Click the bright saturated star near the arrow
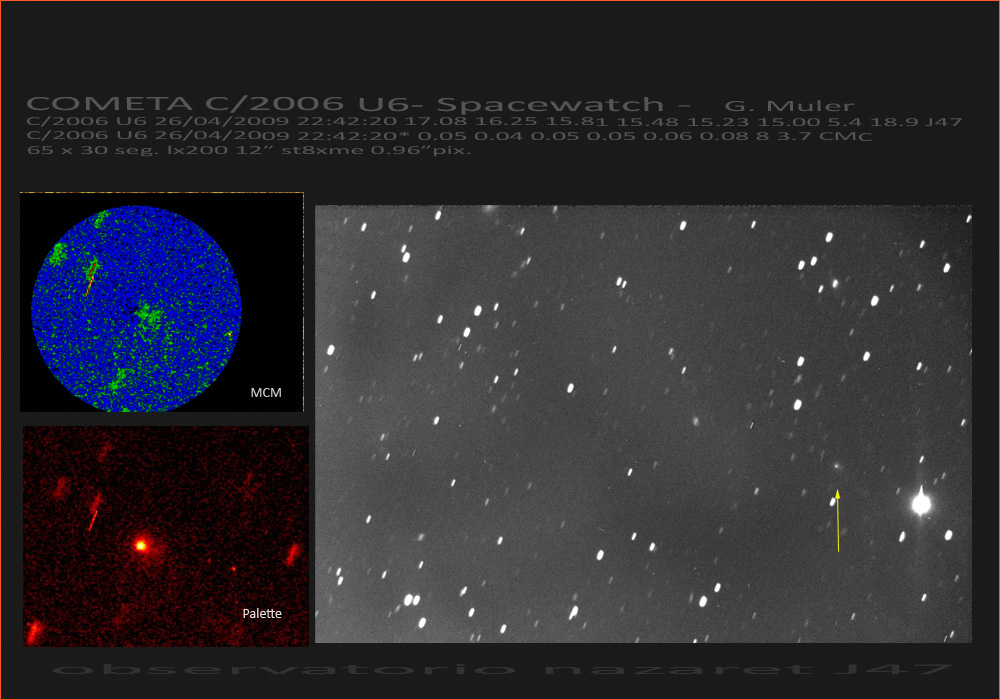The height and width of the screenshot is (700, 1000). 921,504
